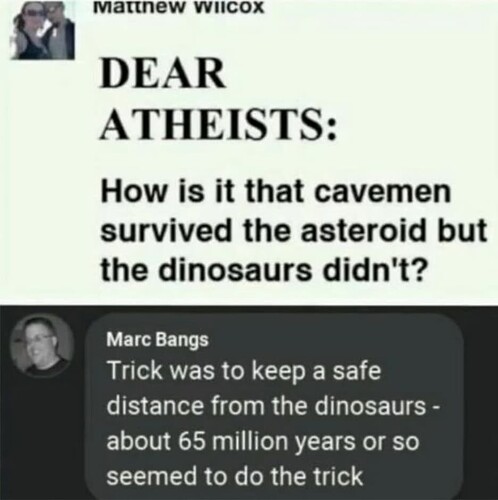
Task: Click comment line 'Trick was to keep a safe'
Action: pyautogui.click(x=244, y=371)
